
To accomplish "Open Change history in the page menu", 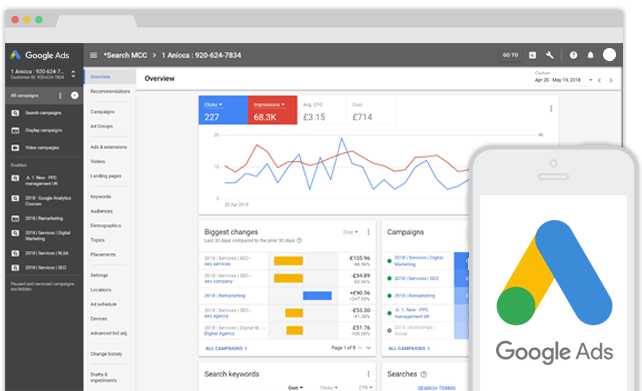I will [x=106, y=354].
